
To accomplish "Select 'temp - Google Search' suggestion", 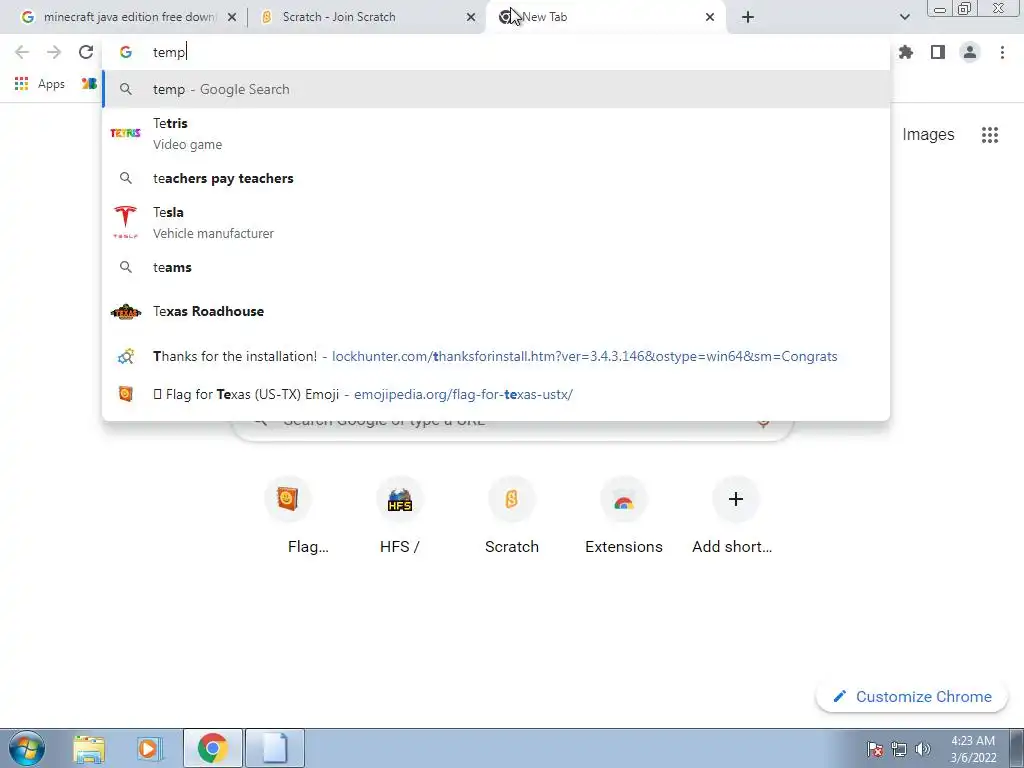I will 496,89.
